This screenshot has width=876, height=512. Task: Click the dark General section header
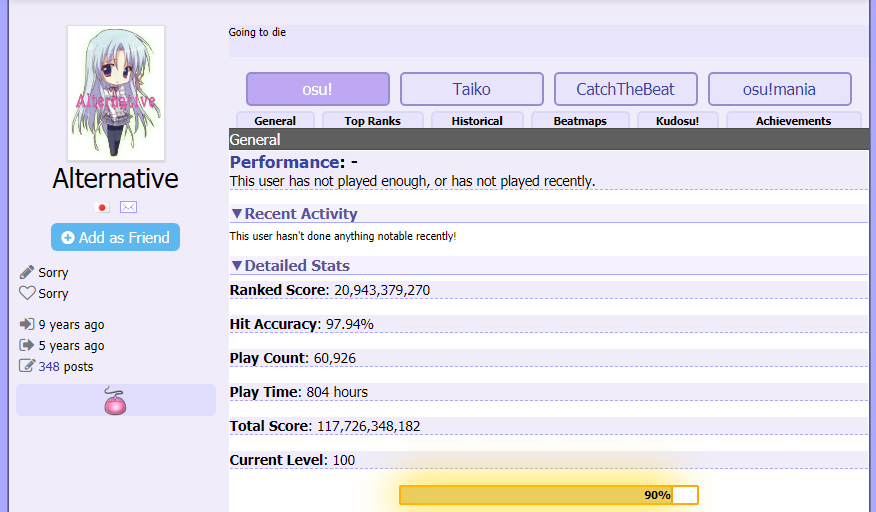coord(549,139)
